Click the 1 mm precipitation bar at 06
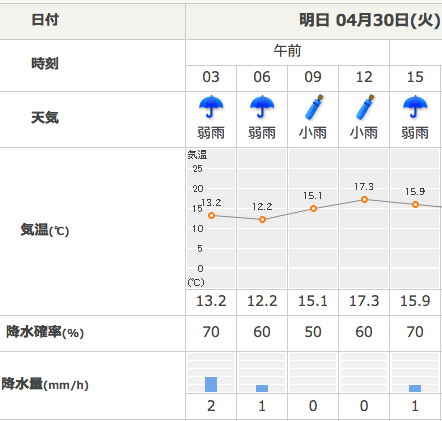This screenshot has height=421, width=442. [x=262, y=388]
